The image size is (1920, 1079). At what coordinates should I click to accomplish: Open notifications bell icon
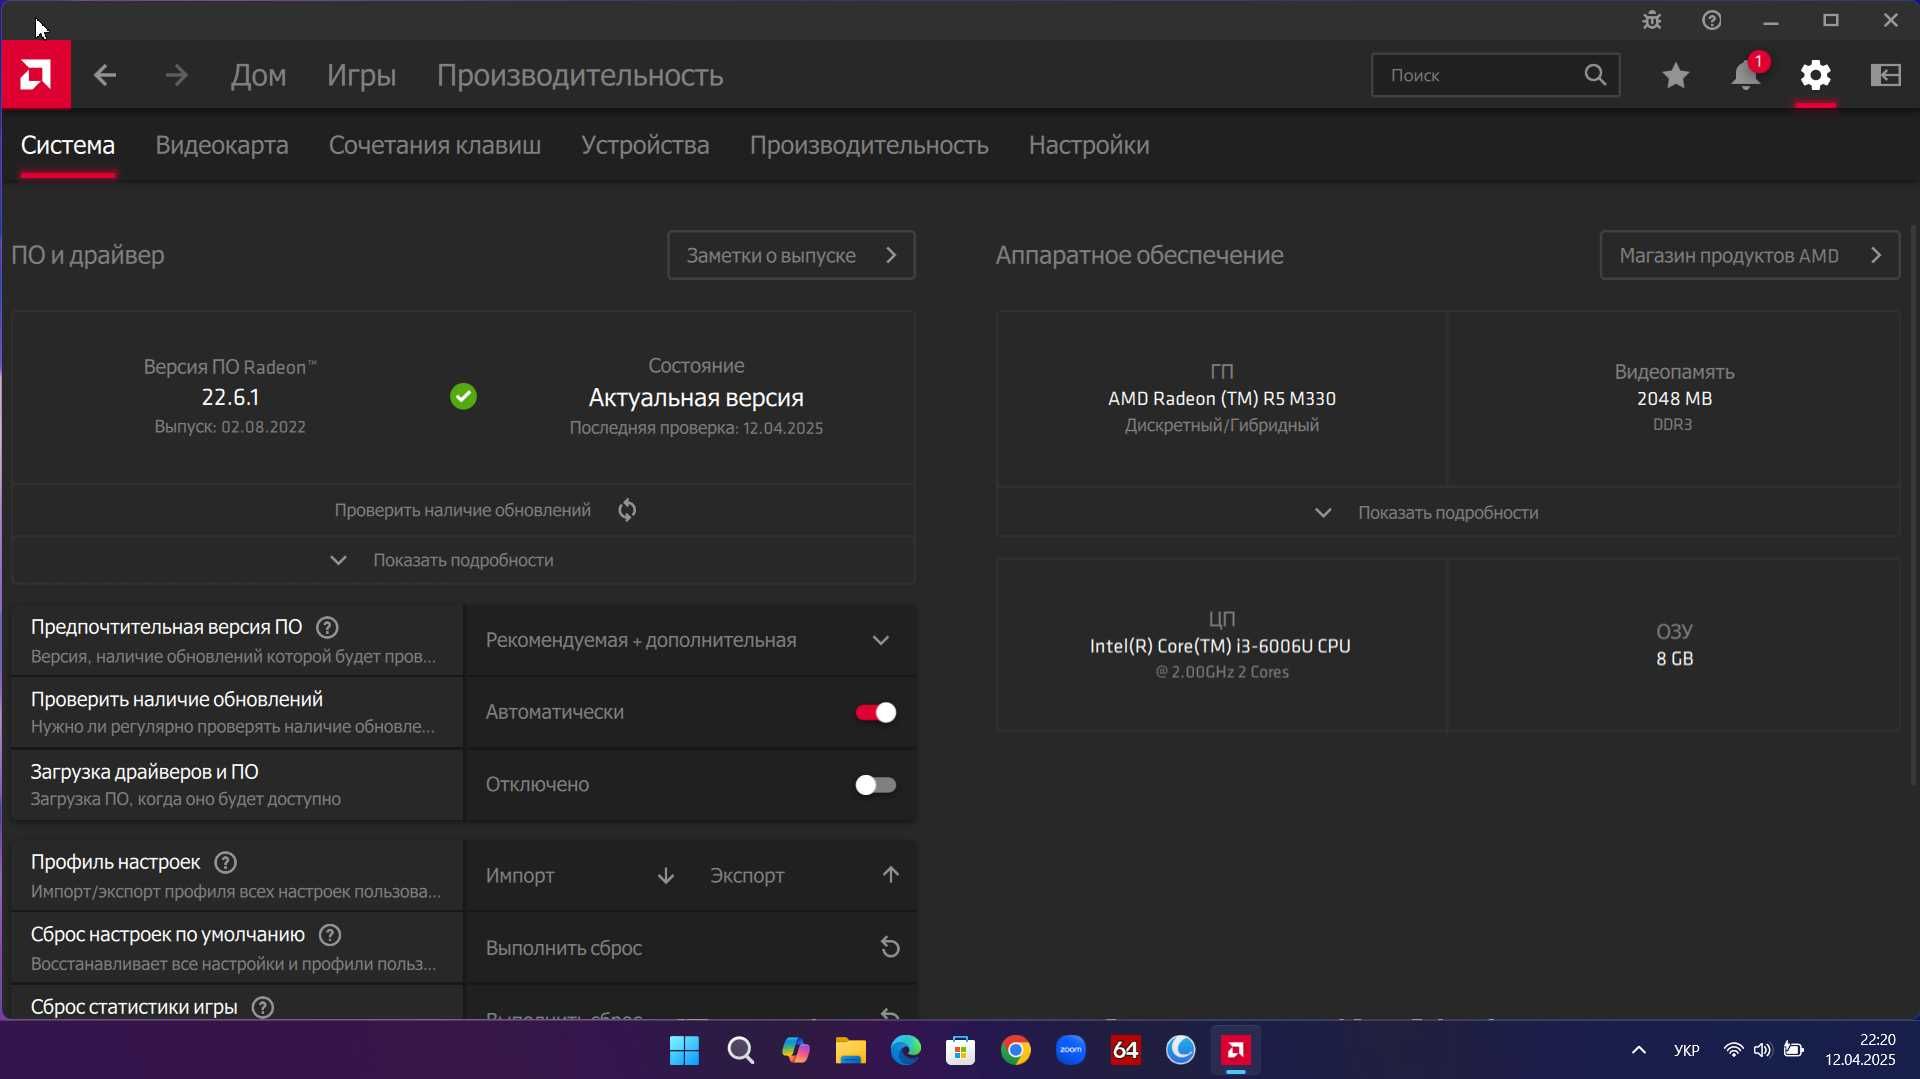pos(1746,75)
